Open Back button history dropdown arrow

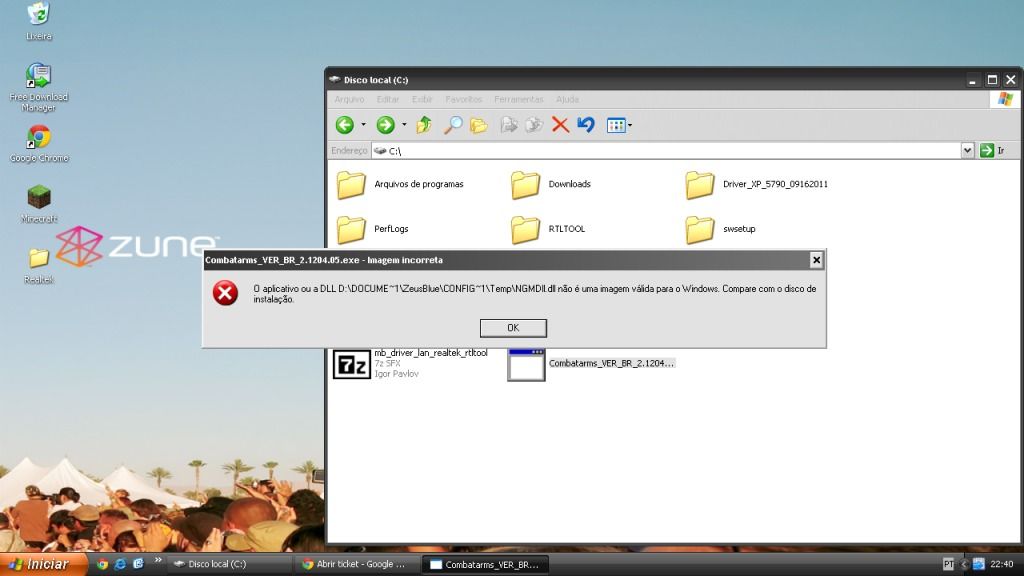click(363, 125)
